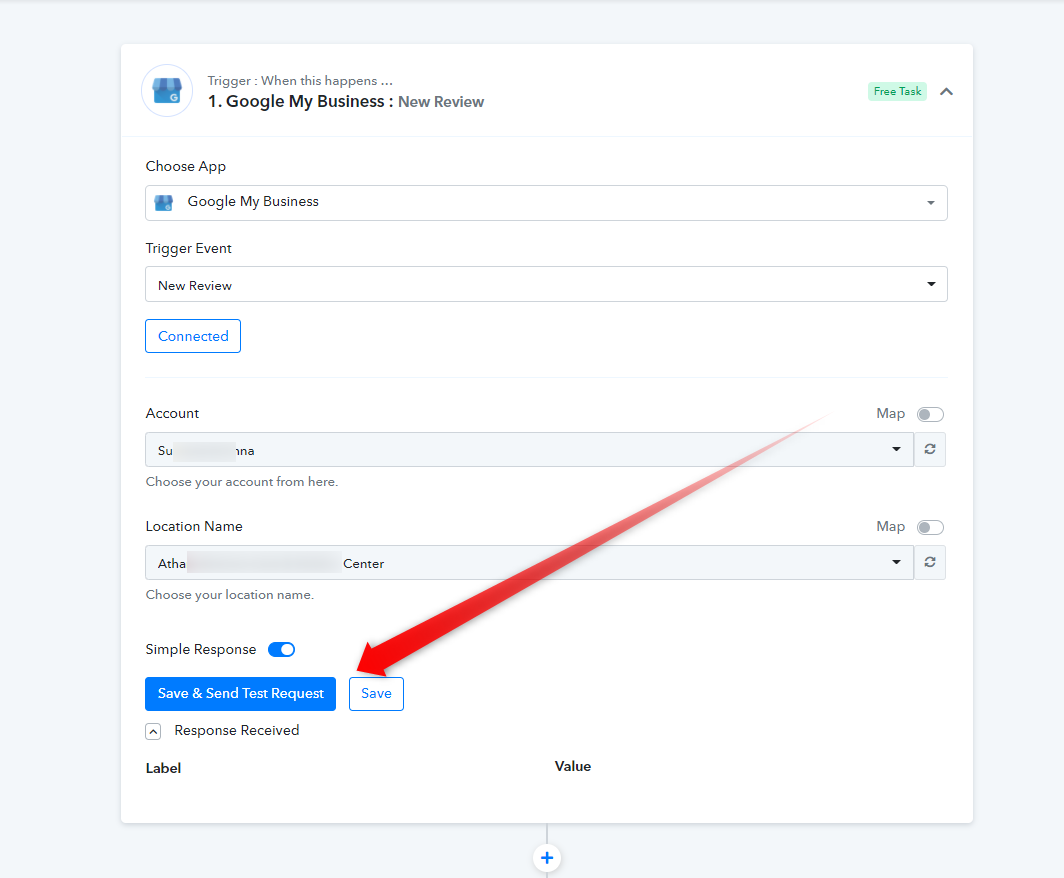
Task: Open the Location Name dropdown
Action: [529, 562]
